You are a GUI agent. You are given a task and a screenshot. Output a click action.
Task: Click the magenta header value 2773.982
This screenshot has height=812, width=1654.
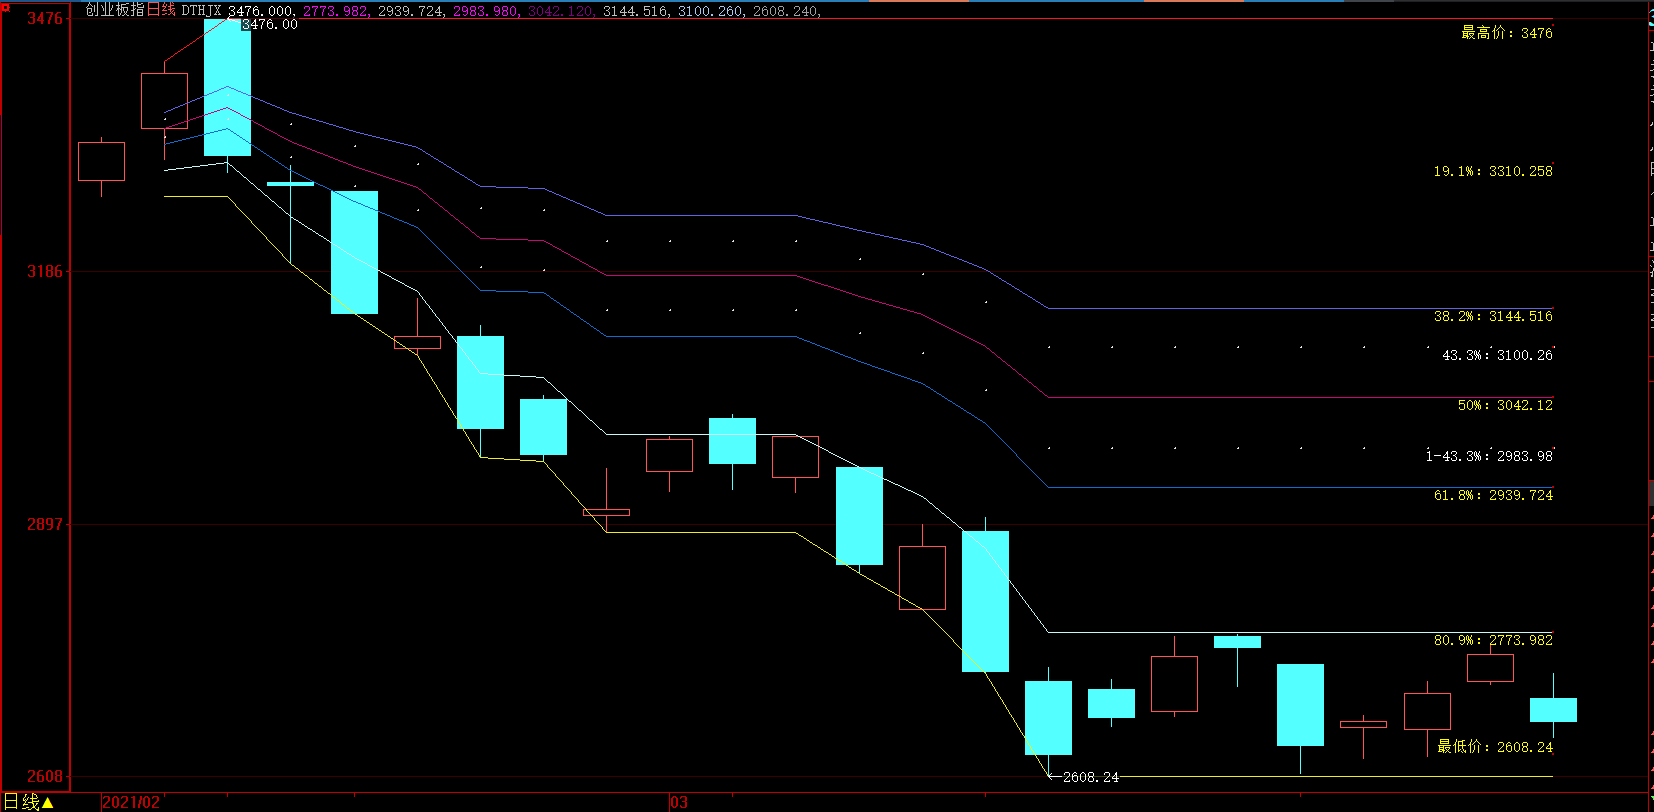(336, 11)
